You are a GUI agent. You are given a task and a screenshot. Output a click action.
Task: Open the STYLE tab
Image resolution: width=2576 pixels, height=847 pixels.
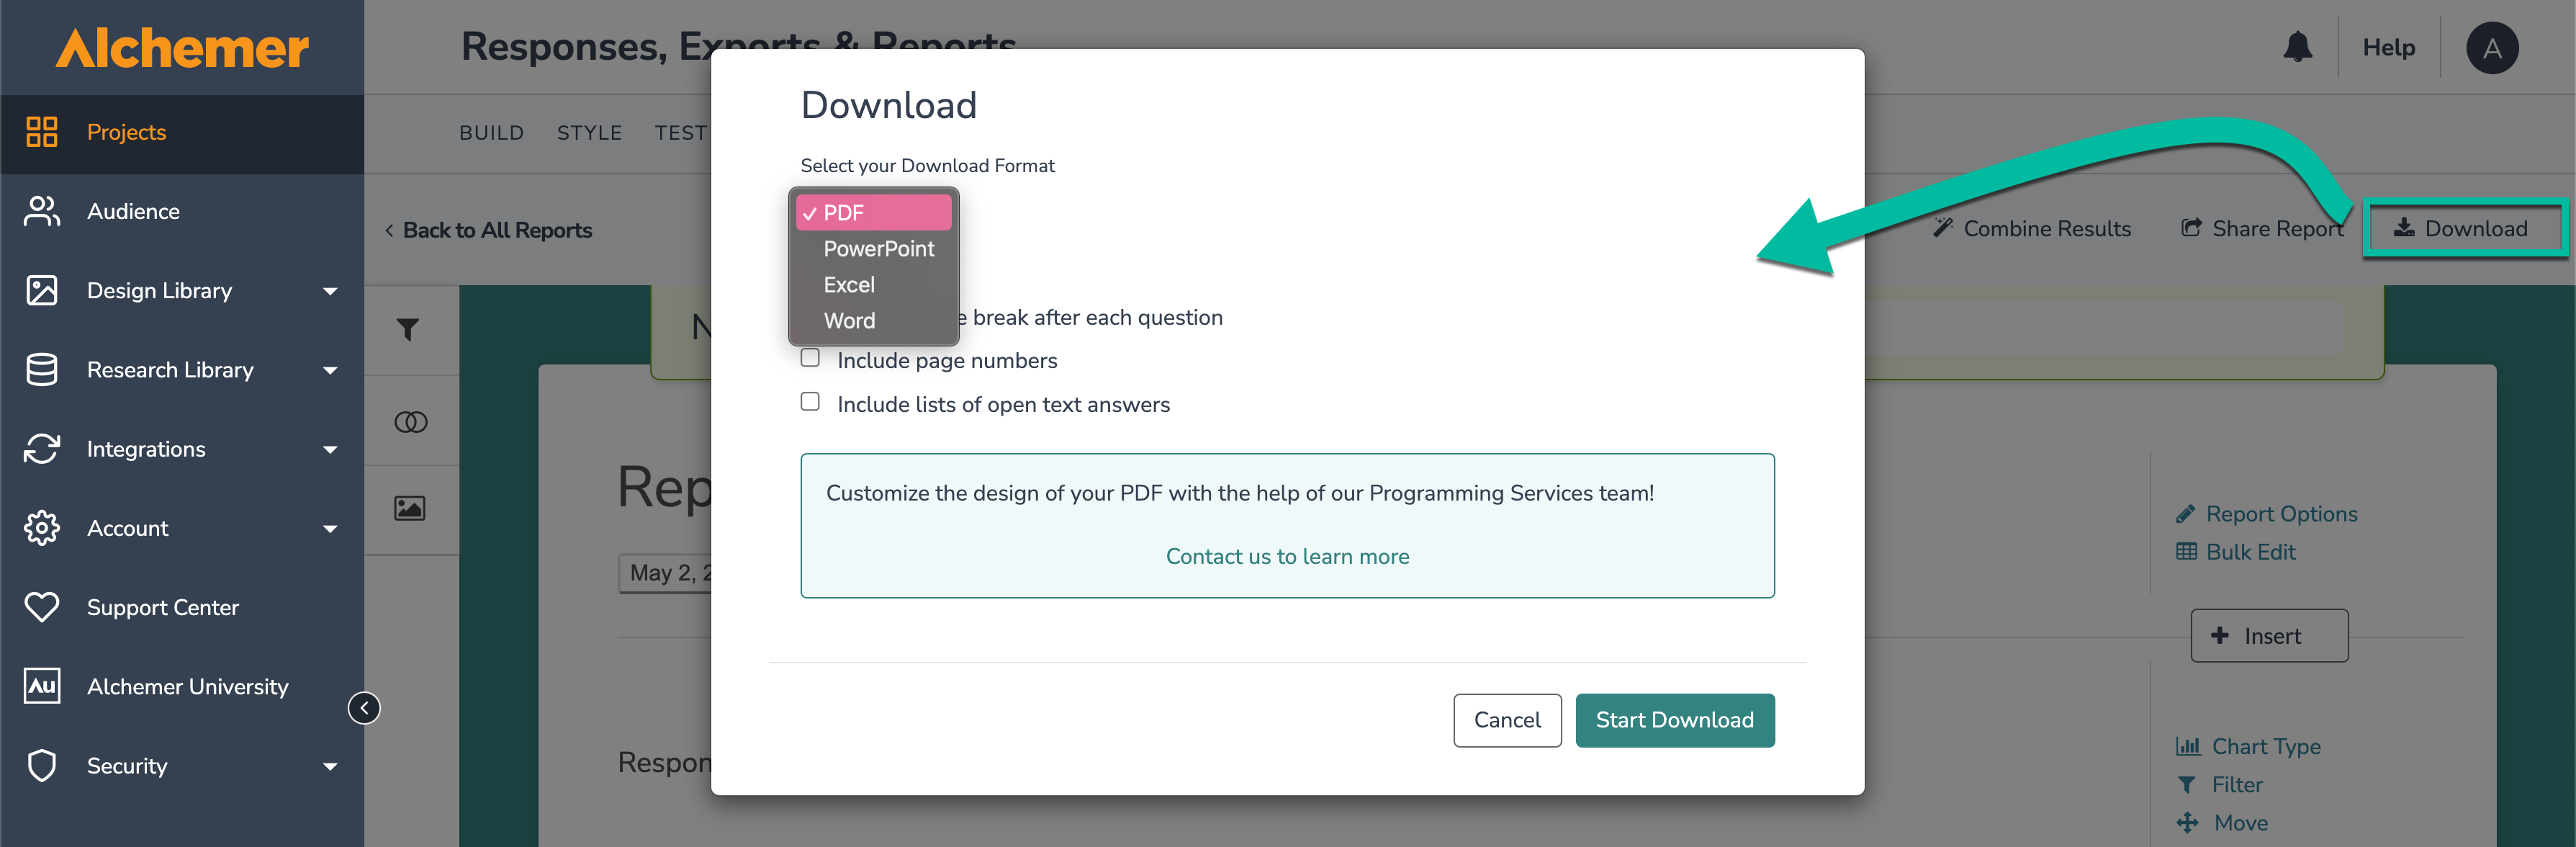589,133
